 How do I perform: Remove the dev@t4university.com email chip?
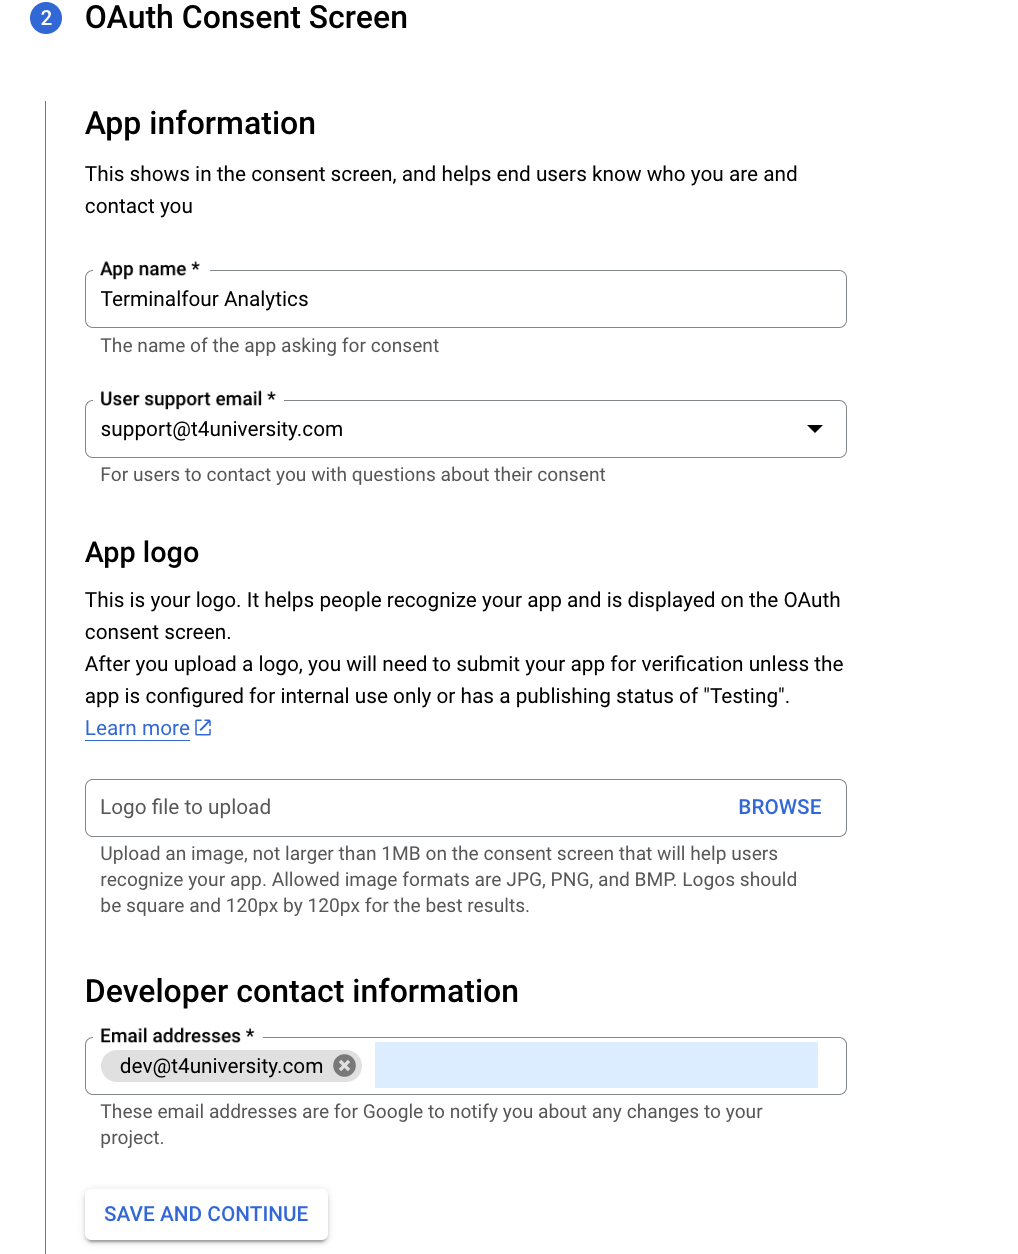tap(345, 1066)
